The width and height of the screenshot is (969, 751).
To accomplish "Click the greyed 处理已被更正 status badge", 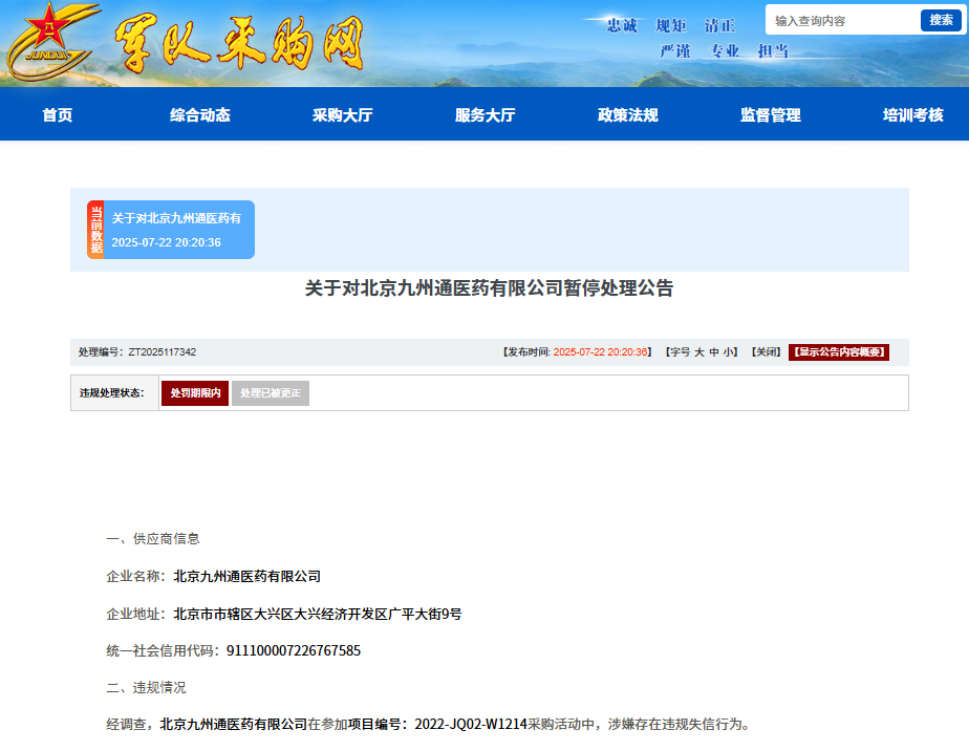I will coord(270,393).
